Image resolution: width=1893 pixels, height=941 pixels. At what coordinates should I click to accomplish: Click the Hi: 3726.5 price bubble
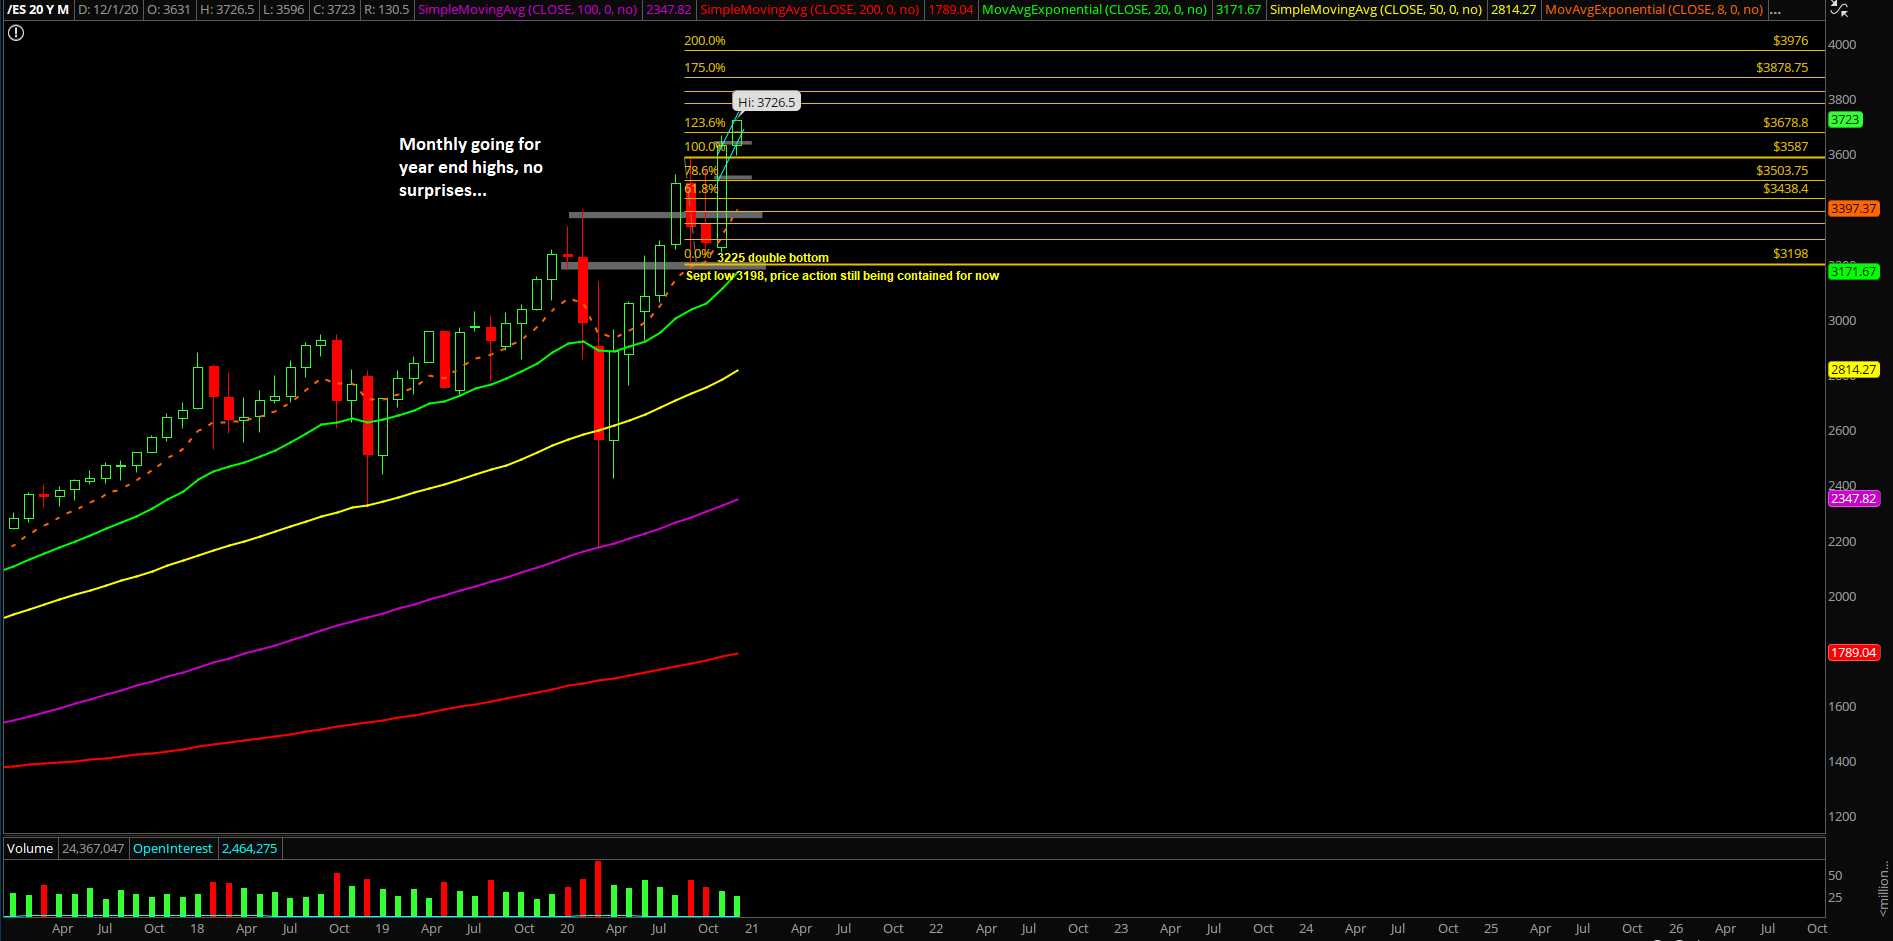[x=767, y=102]
